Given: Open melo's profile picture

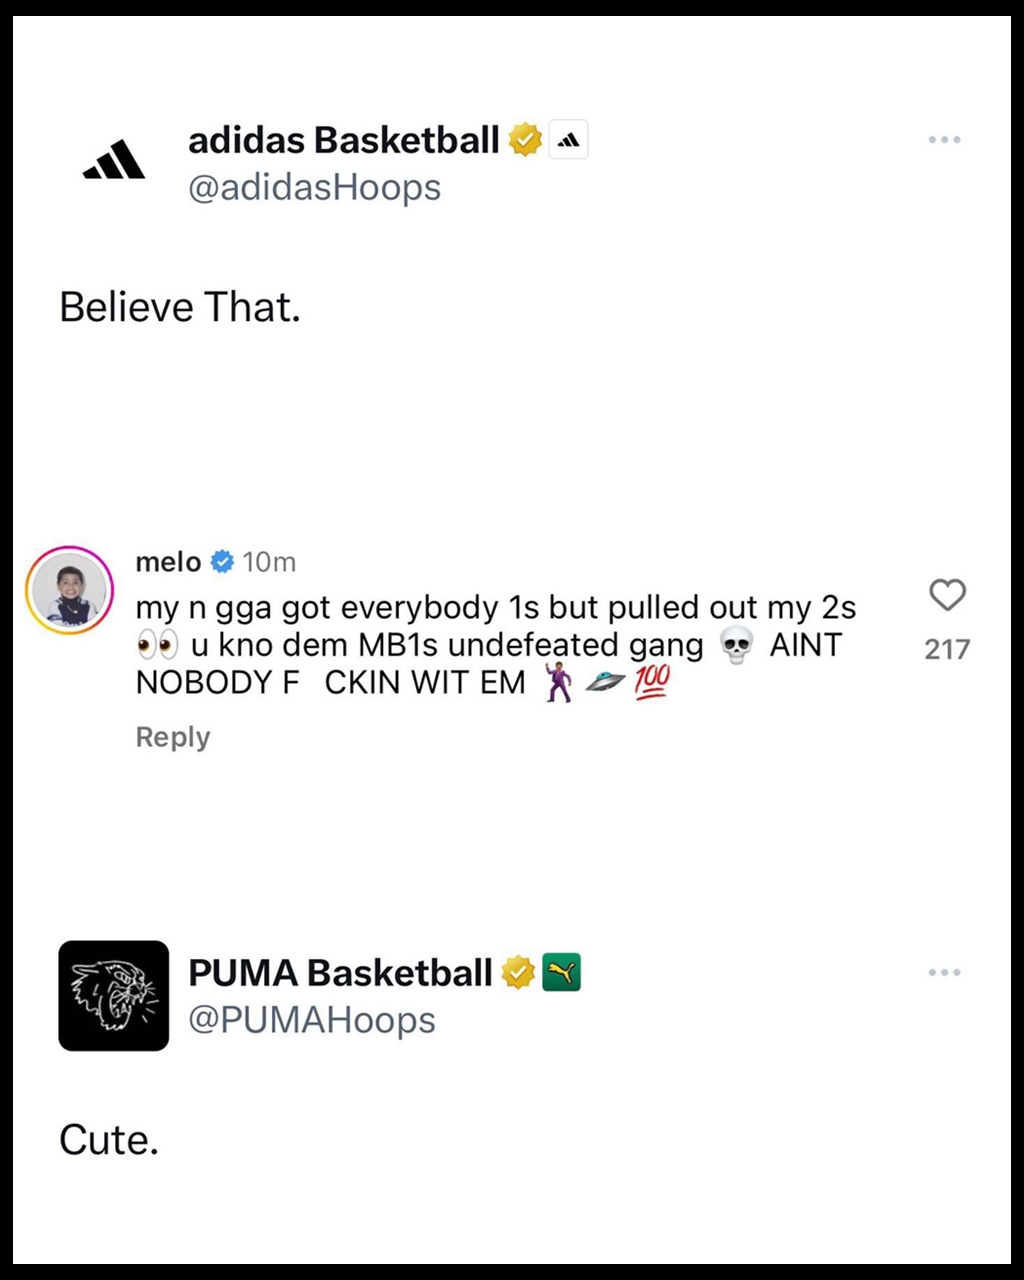Looking at the screenshot, I should click(x=69, y=590).
